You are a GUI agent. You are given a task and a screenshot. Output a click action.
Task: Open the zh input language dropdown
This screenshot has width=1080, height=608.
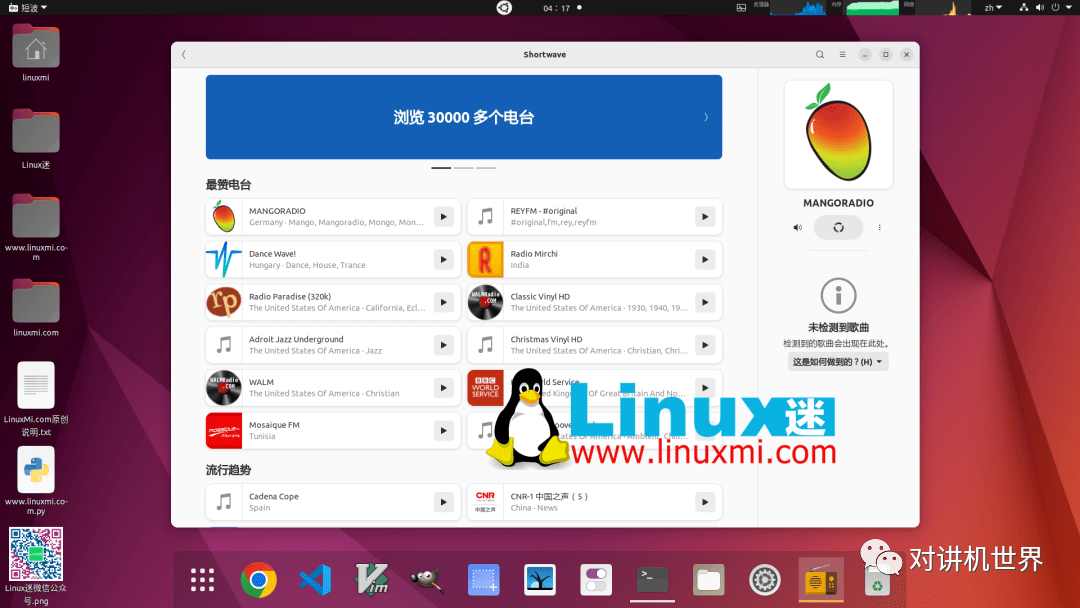993,8
